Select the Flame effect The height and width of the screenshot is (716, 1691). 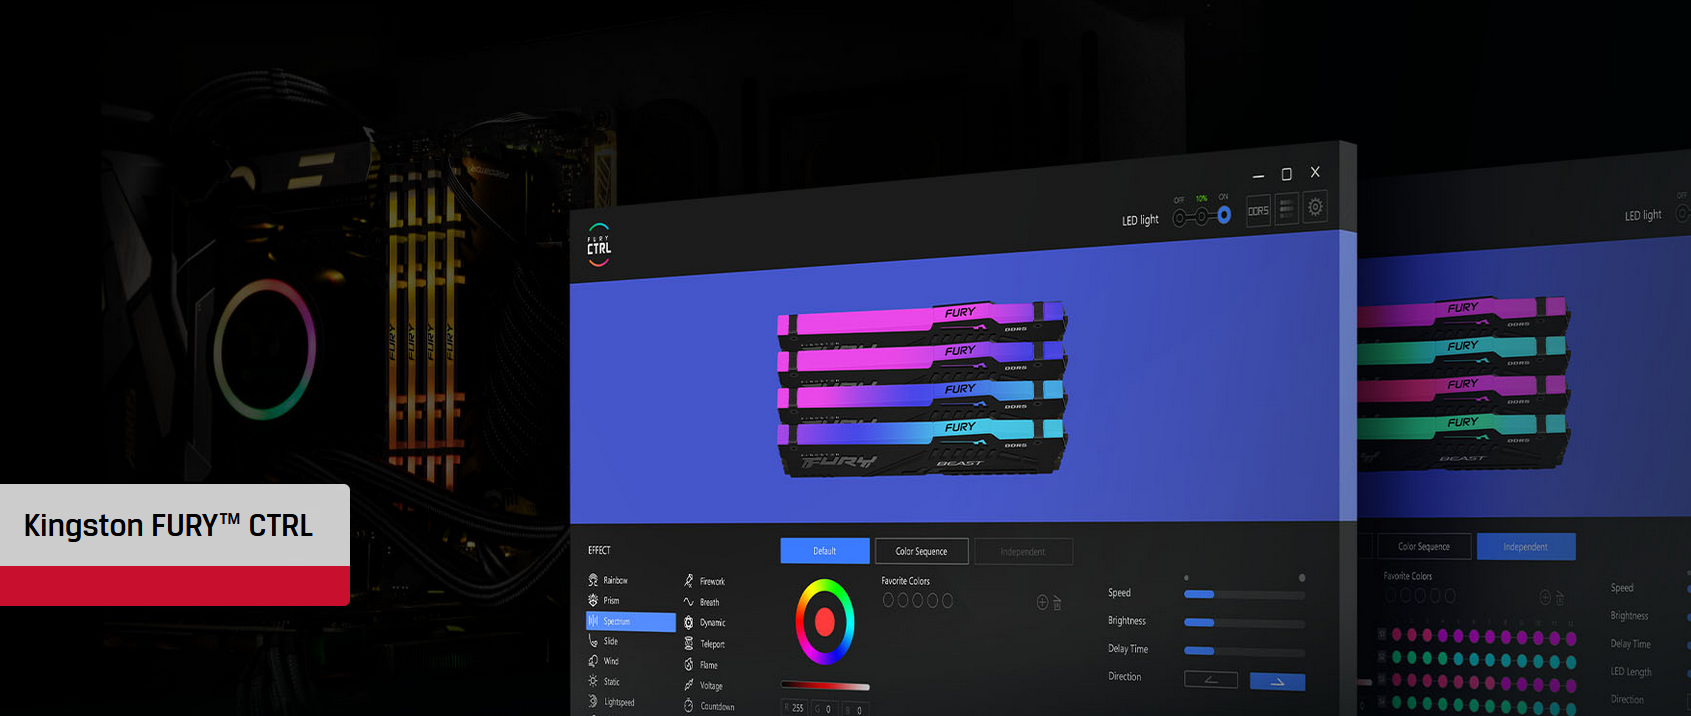(701, 665)
